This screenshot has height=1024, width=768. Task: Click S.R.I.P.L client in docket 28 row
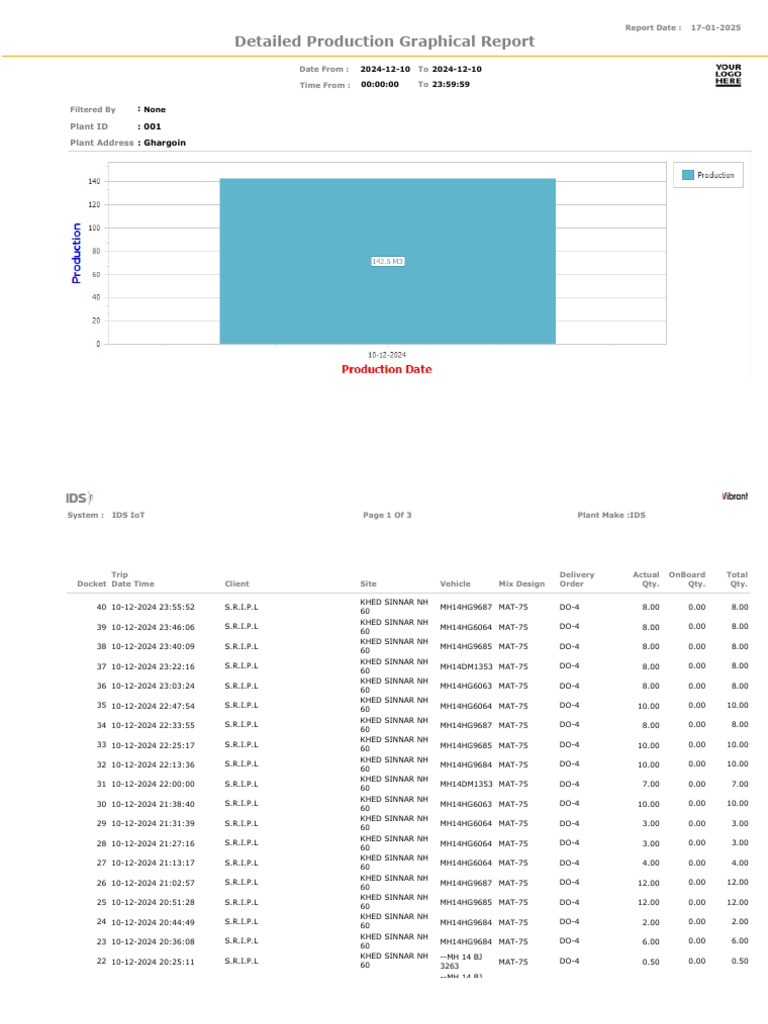point(242,843)
